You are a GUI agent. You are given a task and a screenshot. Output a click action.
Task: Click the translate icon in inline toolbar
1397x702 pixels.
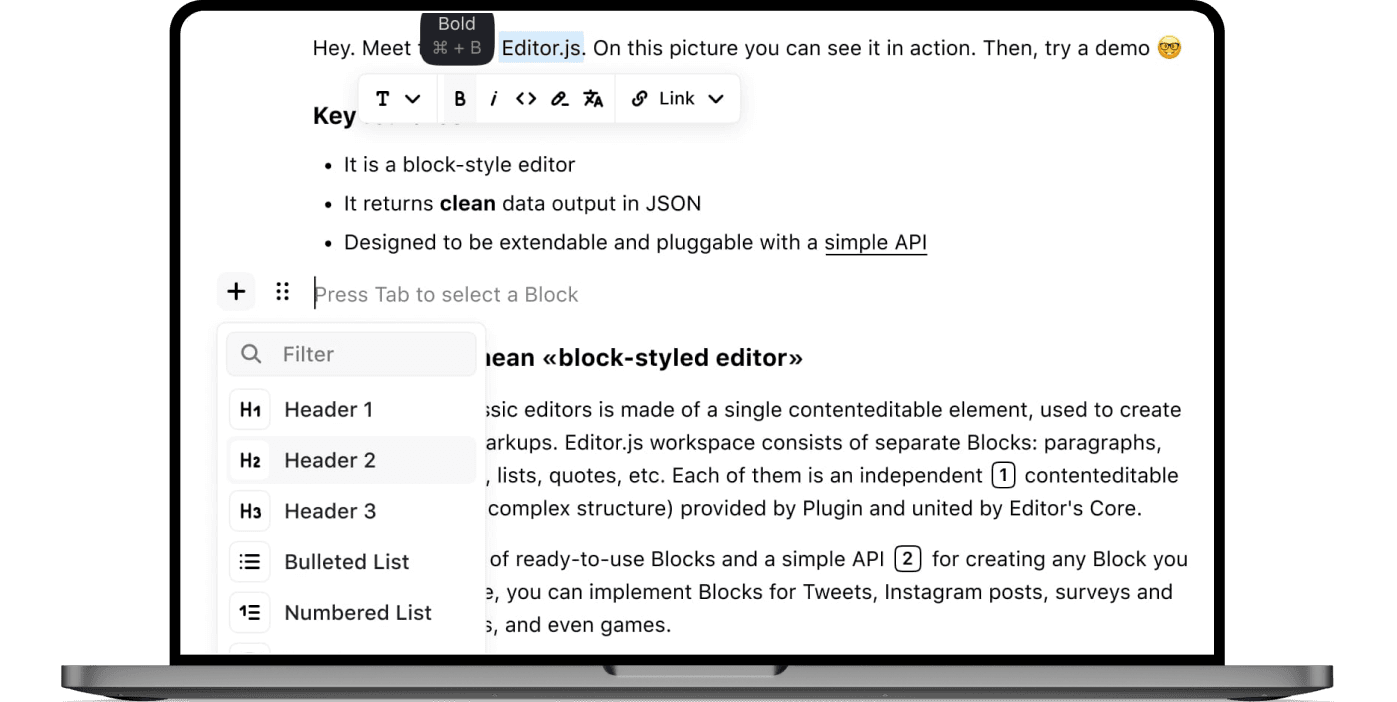tap(593, 99)
